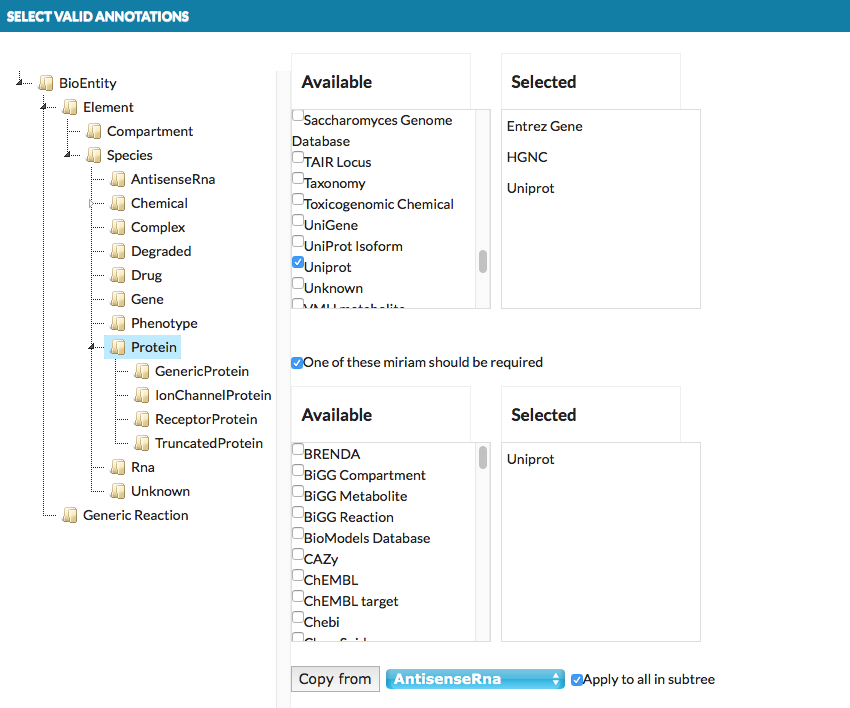This screenshot has height=708, width=850.
Task: Click the ReceptorProtein folder icon
Action: (142, 419)
